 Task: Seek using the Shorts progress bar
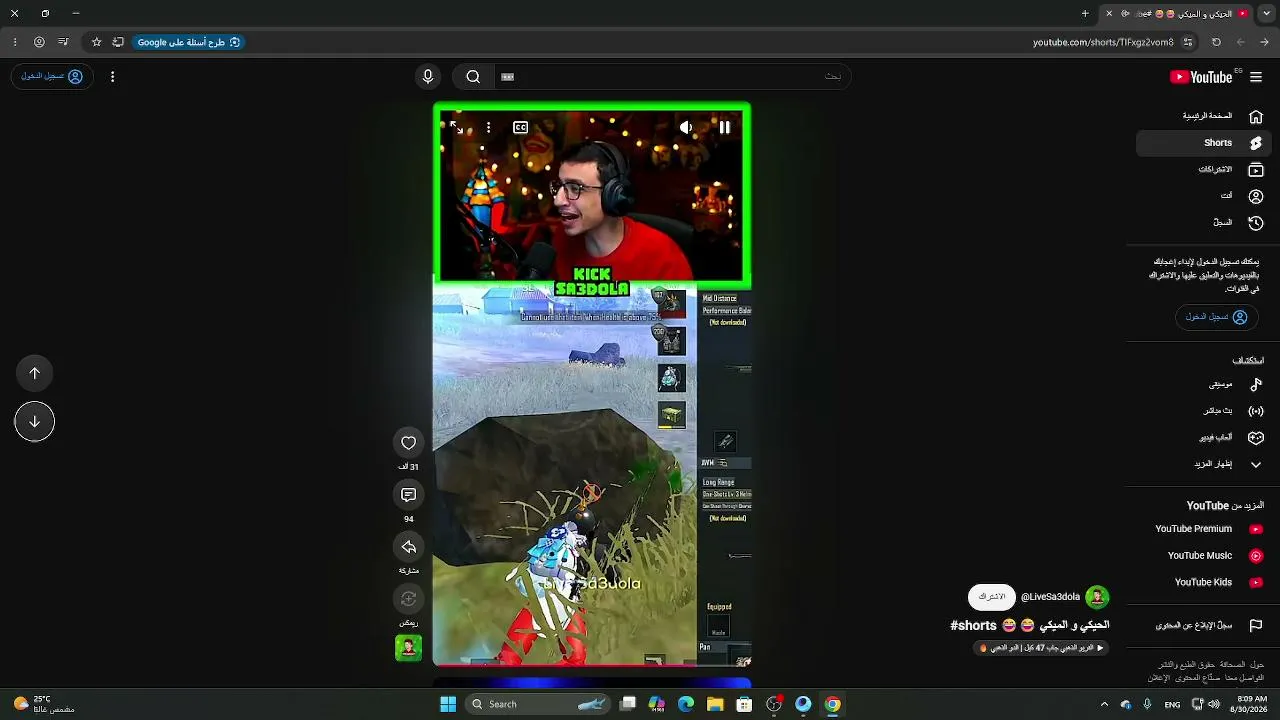(x=592, y=665)
